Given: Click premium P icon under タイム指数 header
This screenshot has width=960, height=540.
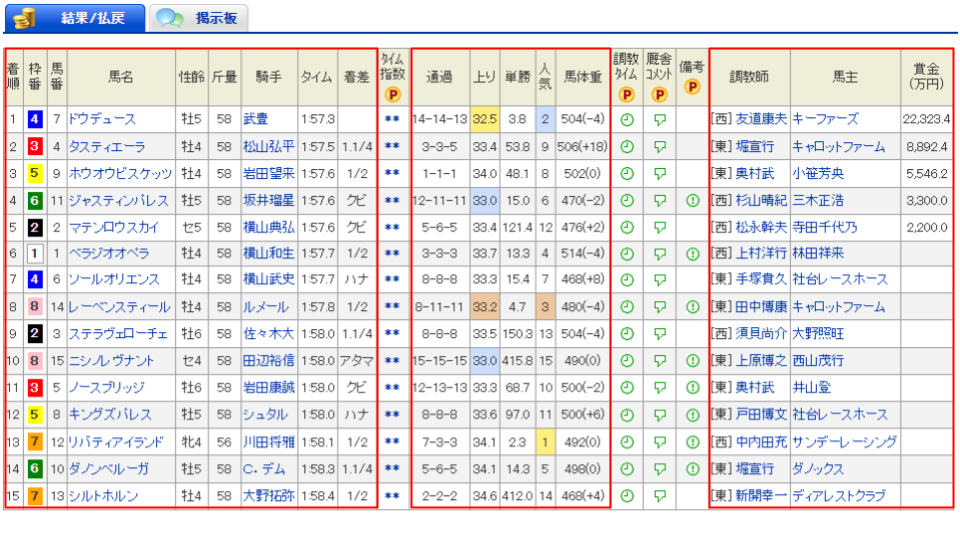Looking at the screenshot, I should pos(392,95).
